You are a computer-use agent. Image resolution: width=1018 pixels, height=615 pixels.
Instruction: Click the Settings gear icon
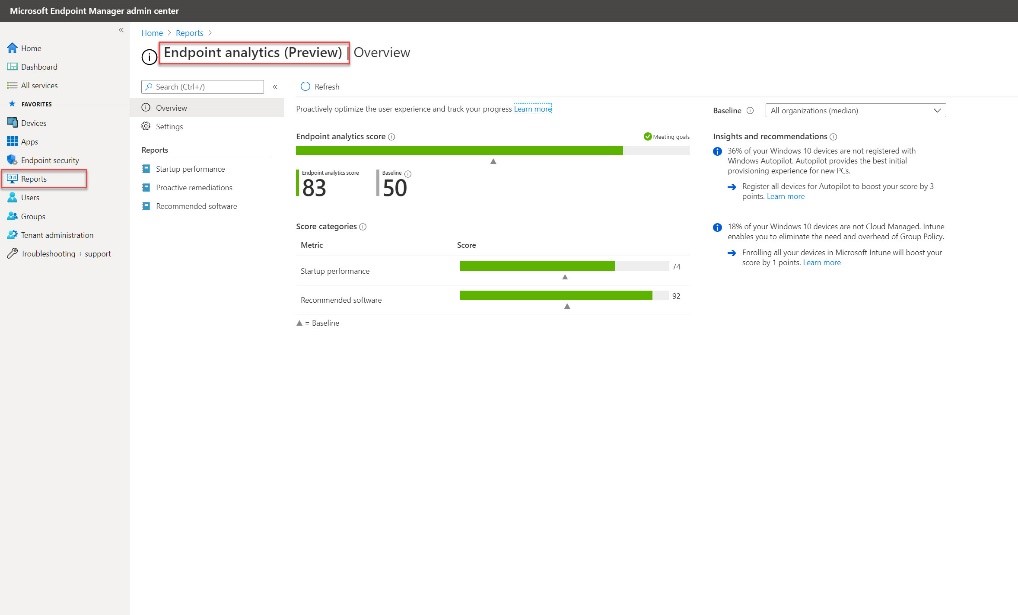pyautogui.click(x=146, y=126)
